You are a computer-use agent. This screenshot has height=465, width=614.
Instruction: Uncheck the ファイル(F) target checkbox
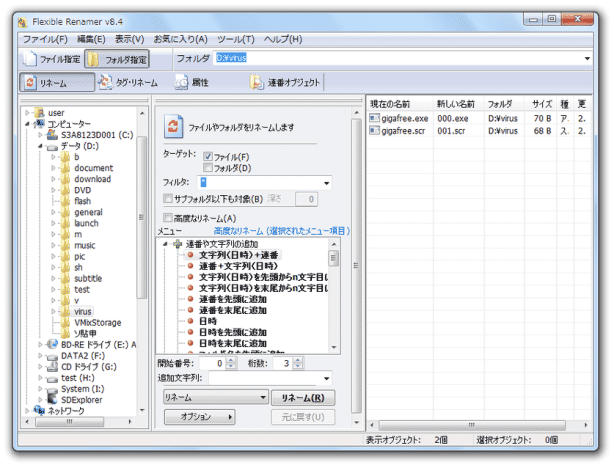click(x=208, y=157)
